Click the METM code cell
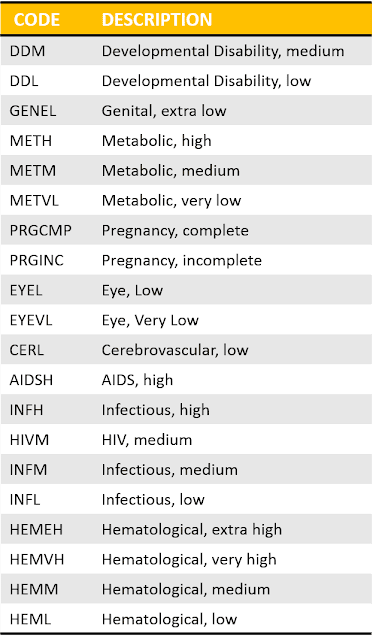373x640 pixels. [33, 171]
